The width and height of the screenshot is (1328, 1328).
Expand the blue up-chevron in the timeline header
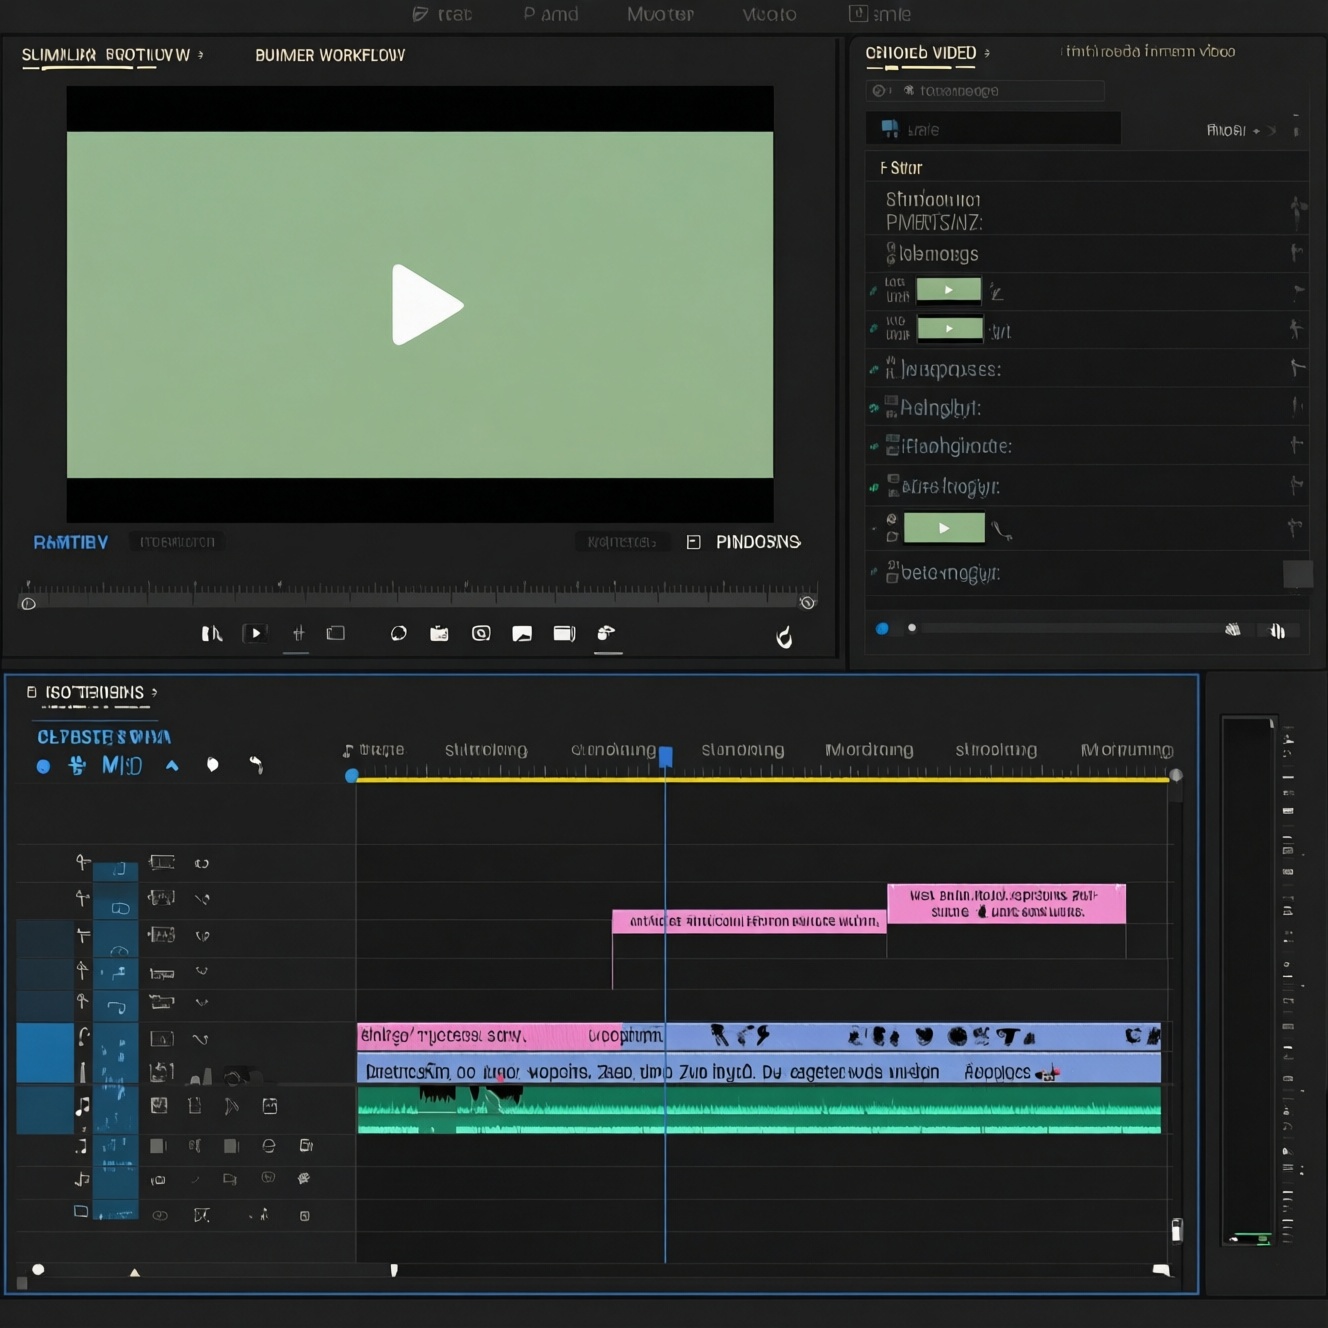point(172,766)
